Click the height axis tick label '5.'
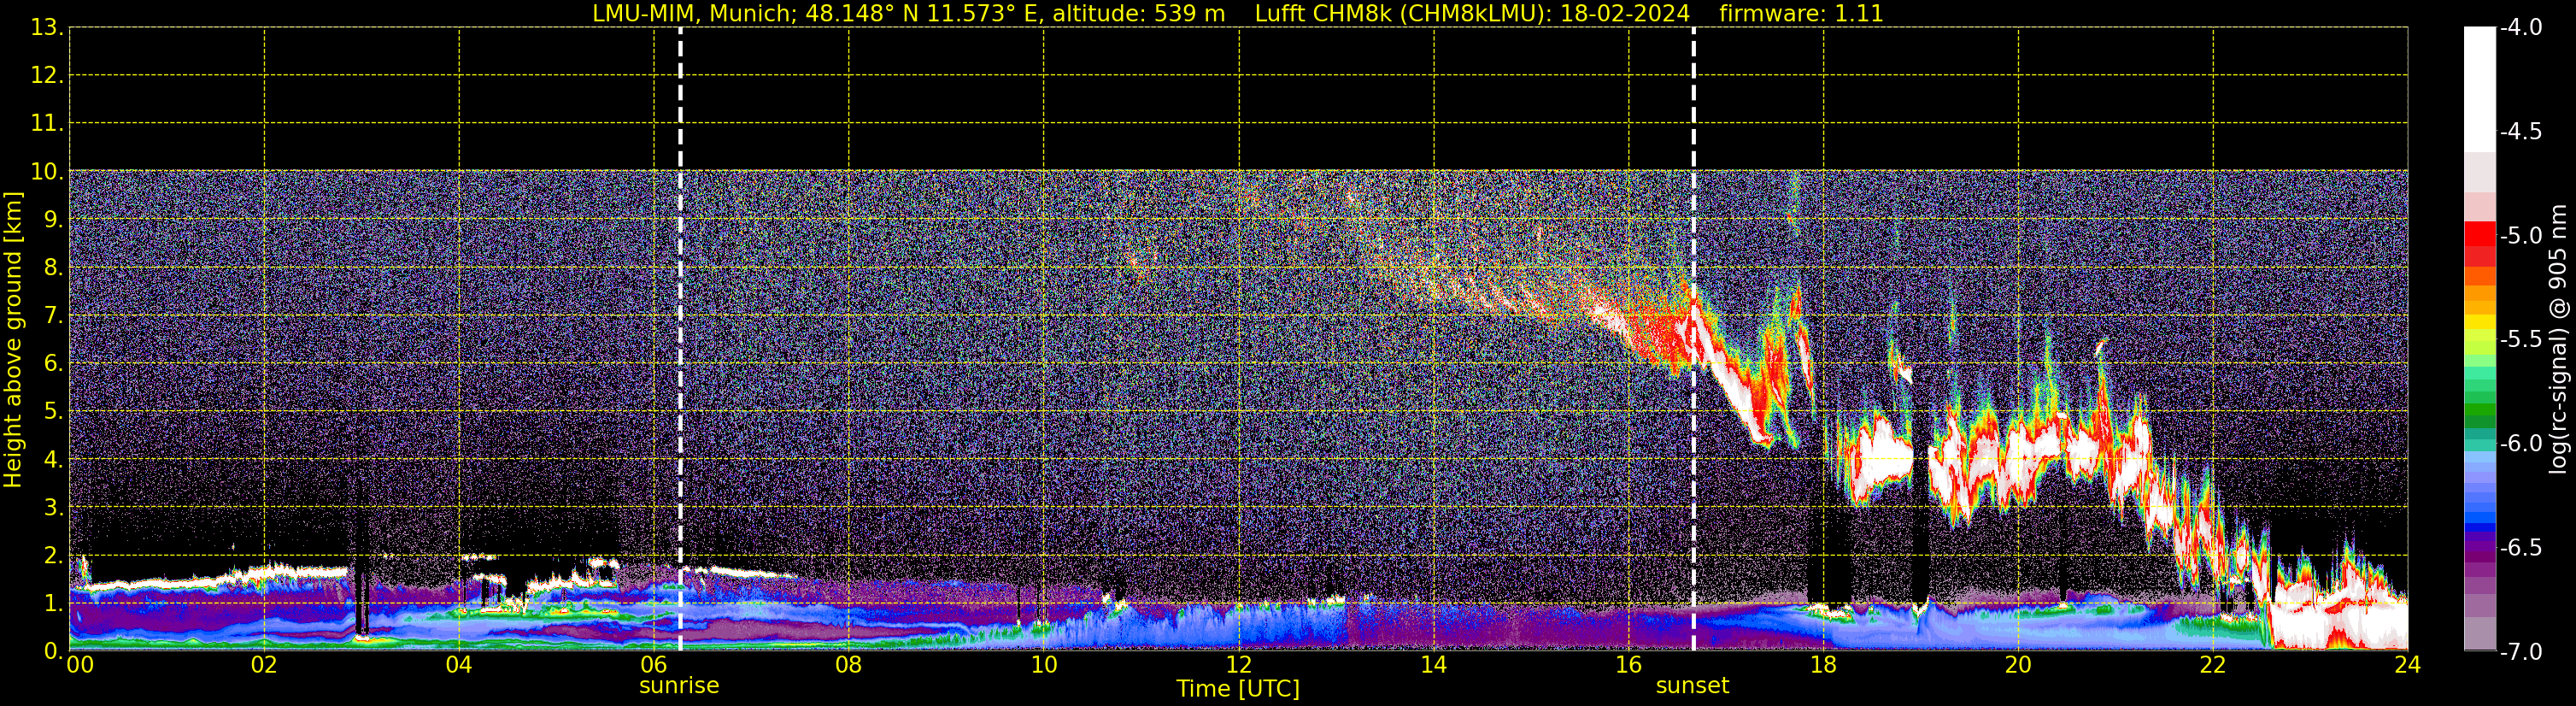Screen dimensions: 2576x706 [54, 412]
